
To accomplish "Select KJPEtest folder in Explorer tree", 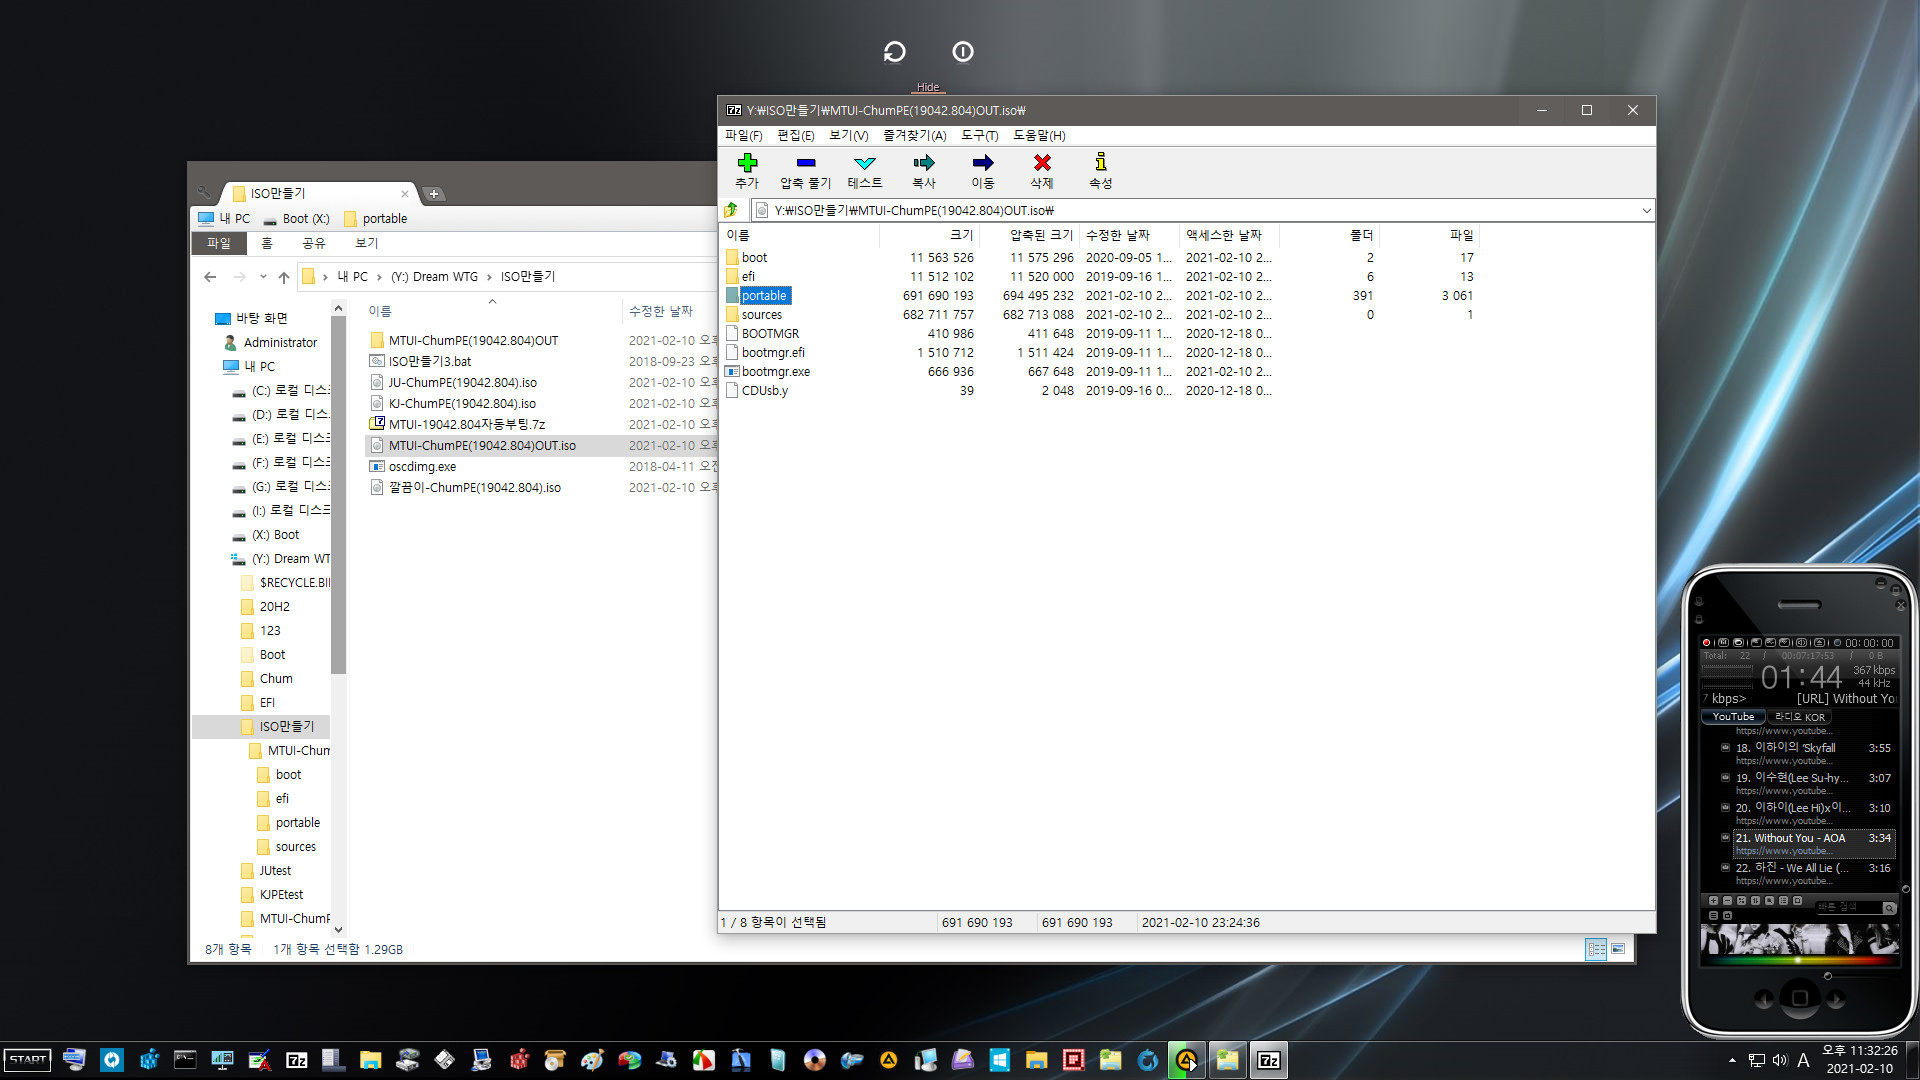I will pos(281,895).
